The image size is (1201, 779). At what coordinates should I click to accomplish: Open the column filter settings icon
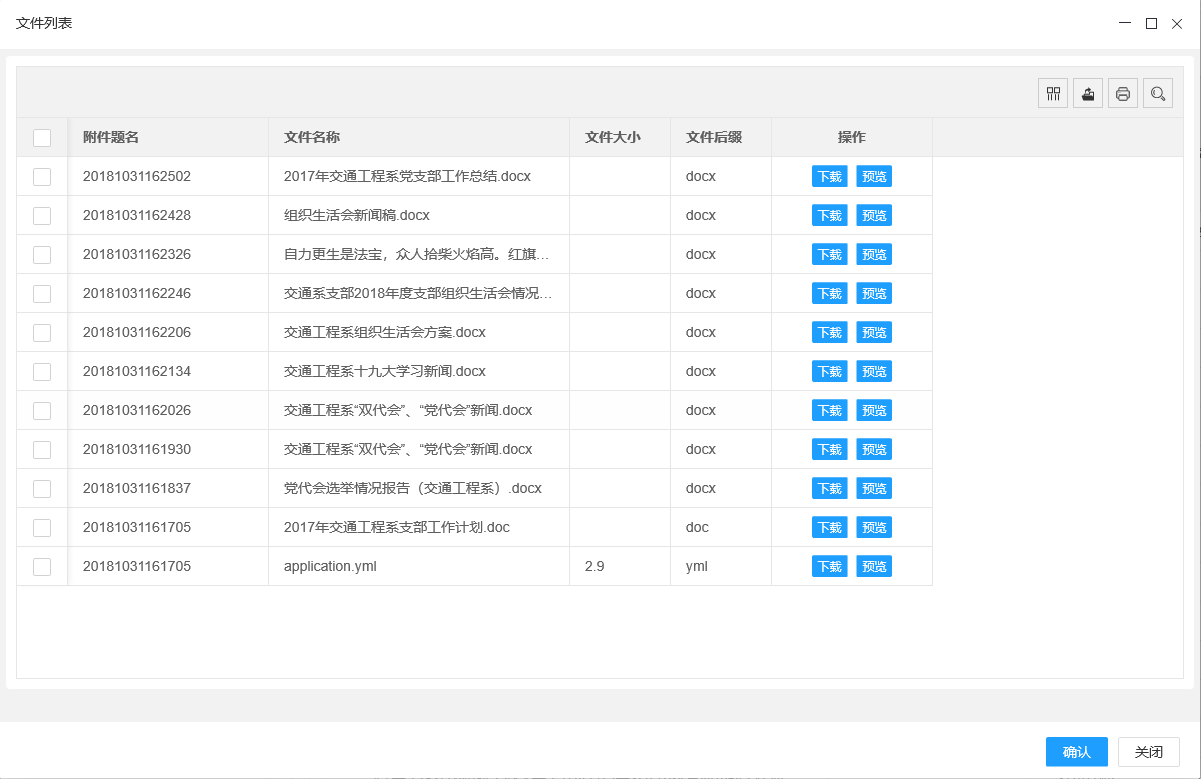[x=1053, y=94]
